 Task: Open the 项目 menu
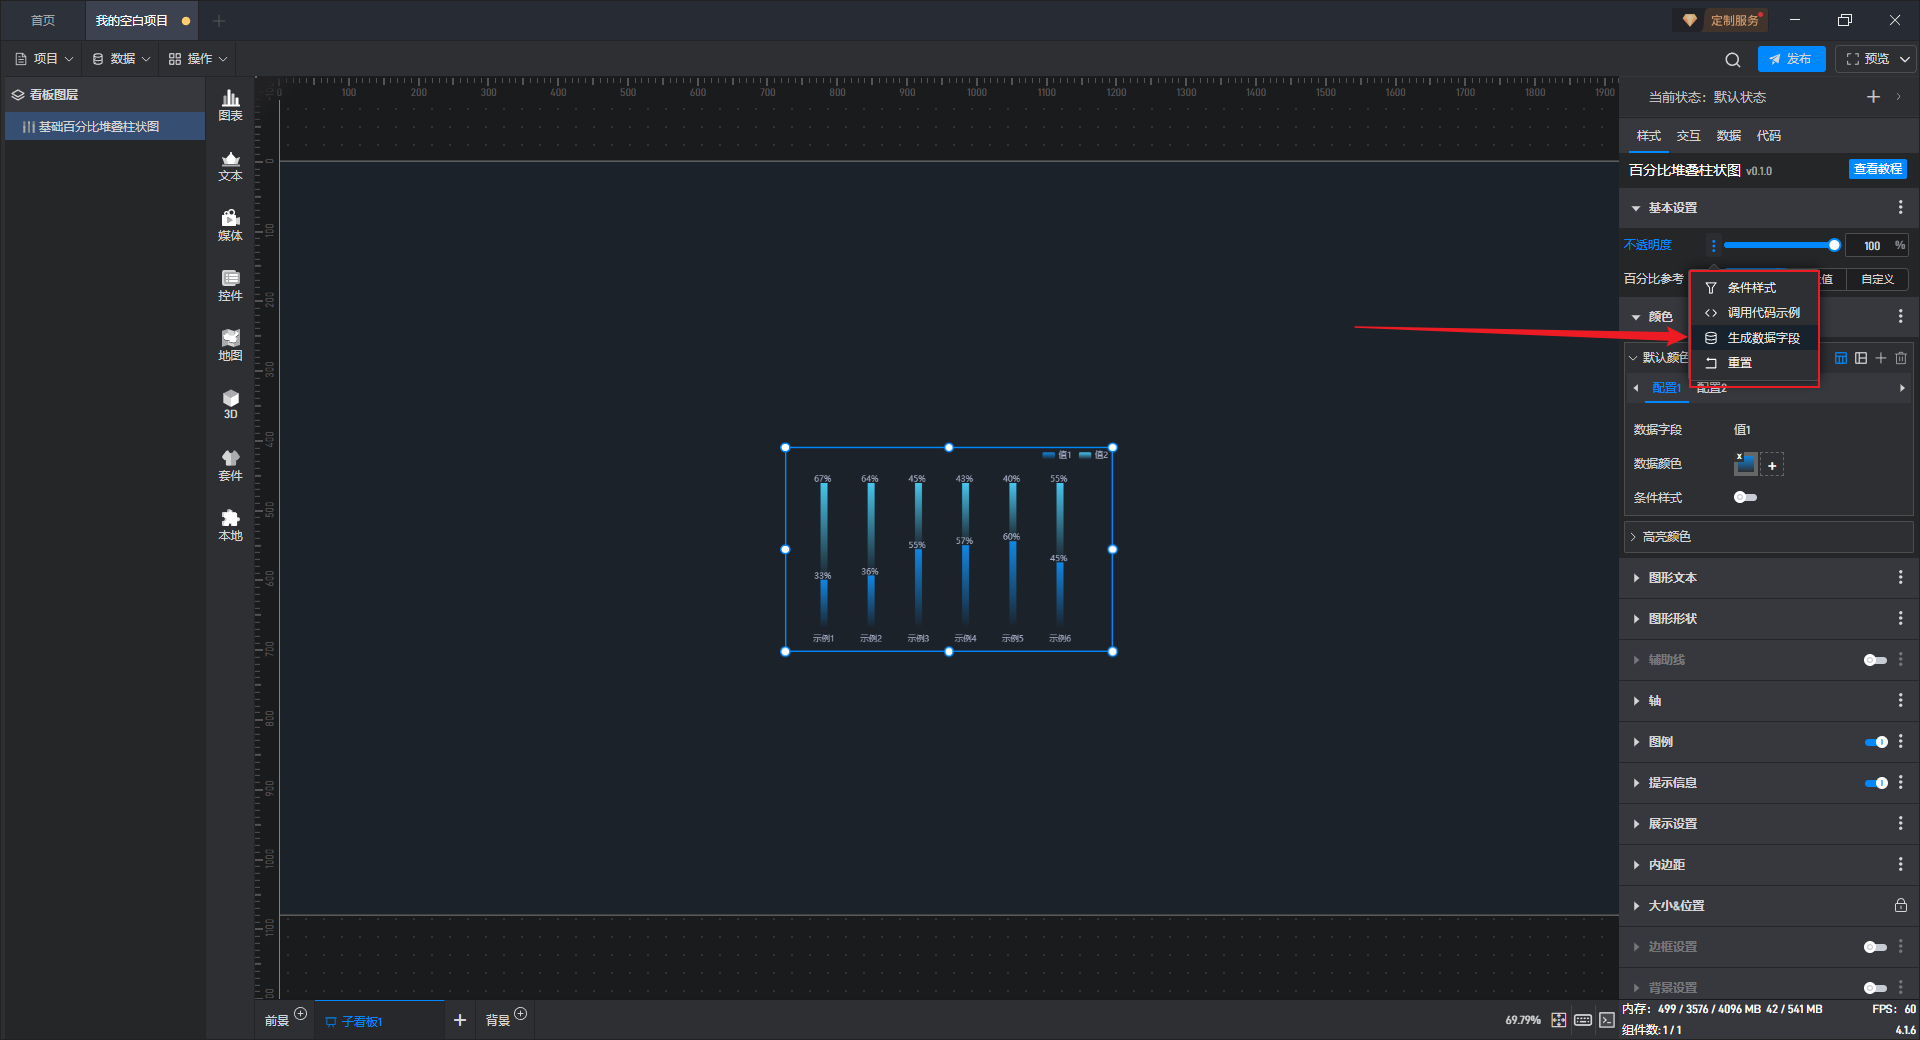44,59
